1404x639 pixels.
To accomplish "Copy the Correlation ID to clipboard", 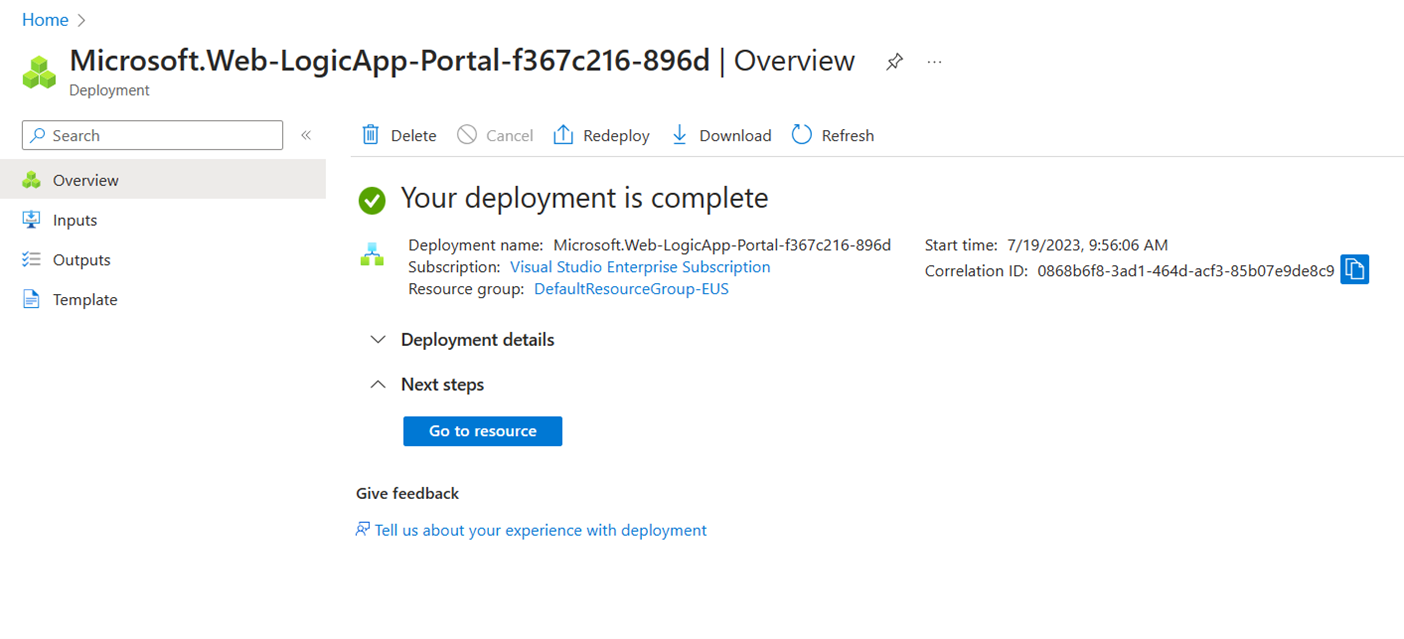I will click(1354, 270).
